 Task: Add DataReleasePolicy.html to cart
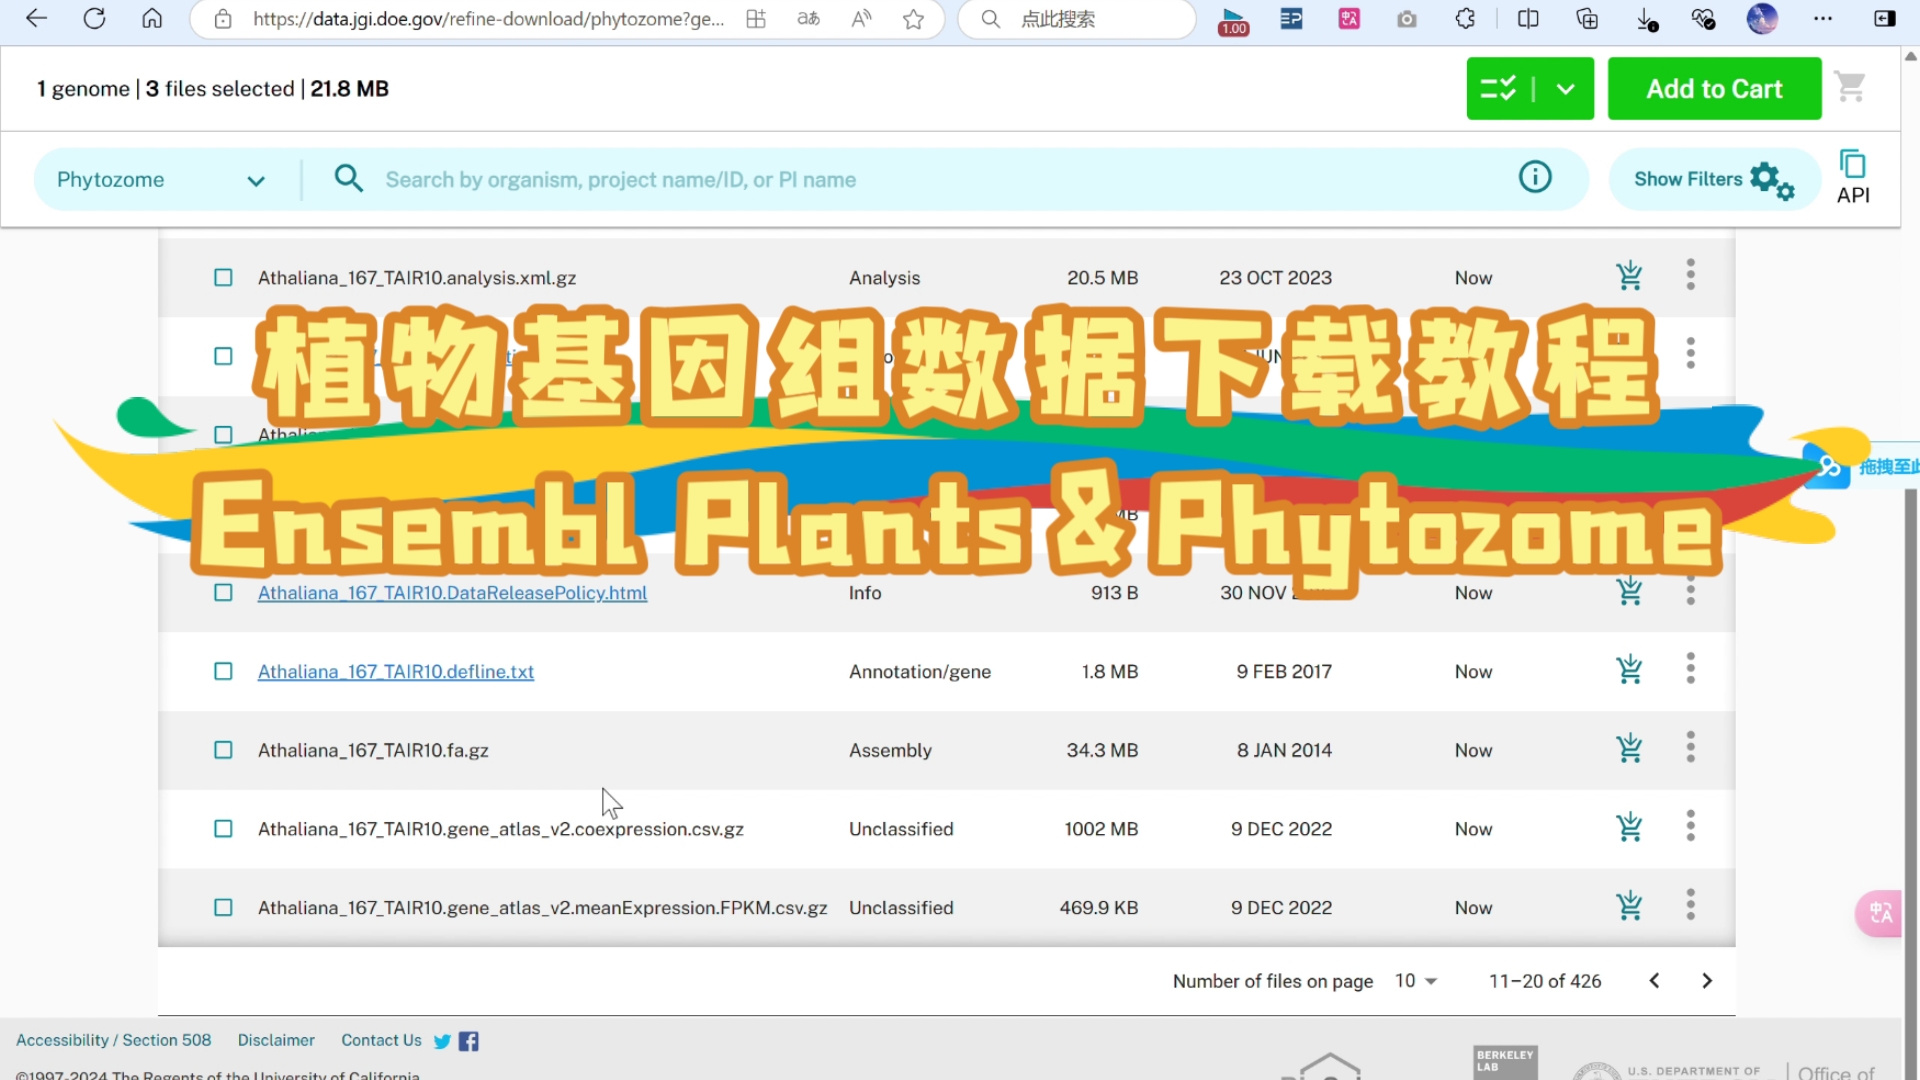(x=1629, y=591)
